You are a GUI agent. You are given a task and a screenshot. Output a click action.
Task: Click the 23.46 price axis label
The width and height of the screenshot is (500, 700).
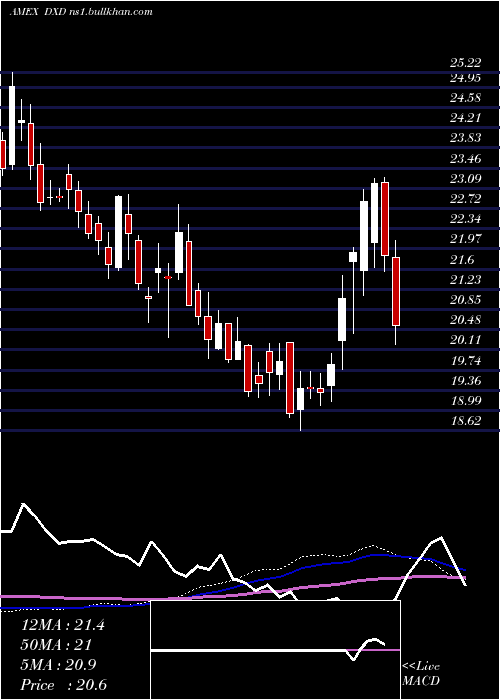click(x=465, y=158)
